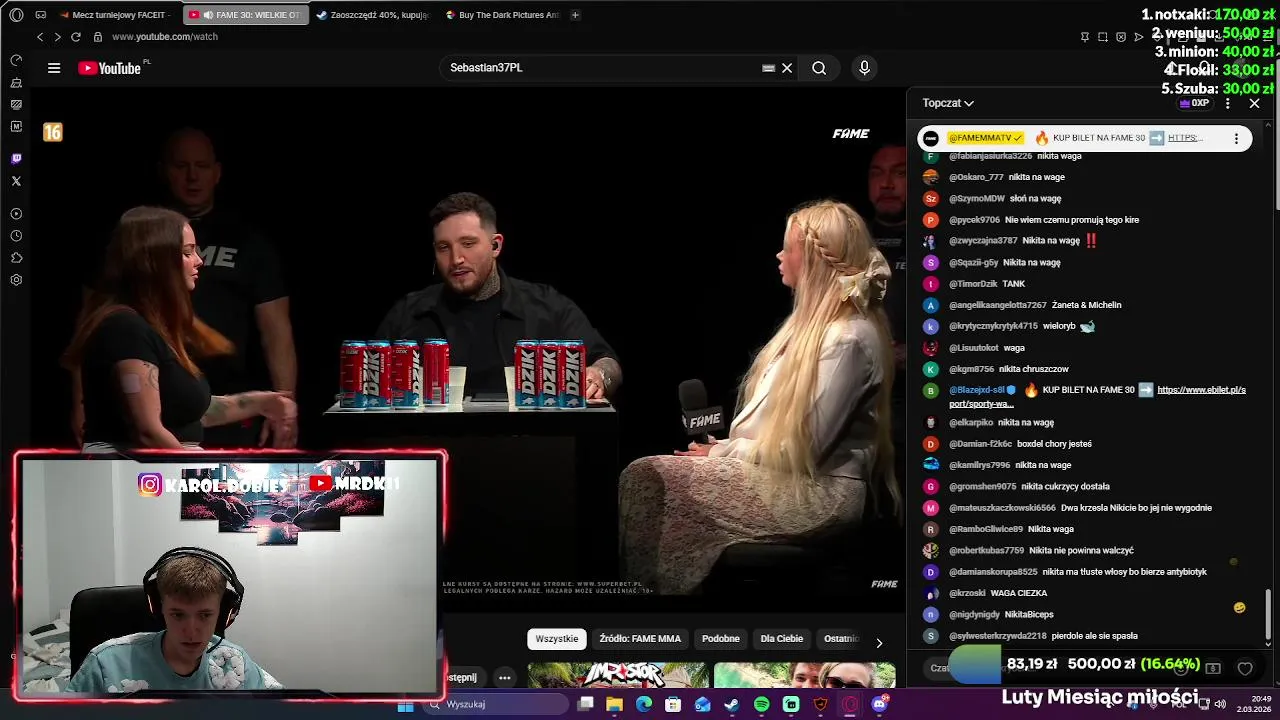Screen dimensions: 1280x720
Task: Click the Windows taskbar Wyszukaj search box
Action: [x=495, y=704]
